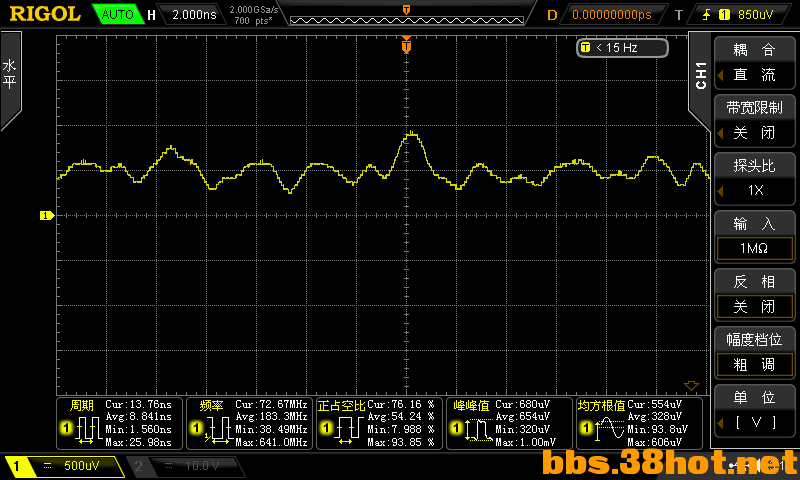Click the 频率 frequency waveform icon
800x480 pixels.
pyautogui.click(x=219, y=429)
